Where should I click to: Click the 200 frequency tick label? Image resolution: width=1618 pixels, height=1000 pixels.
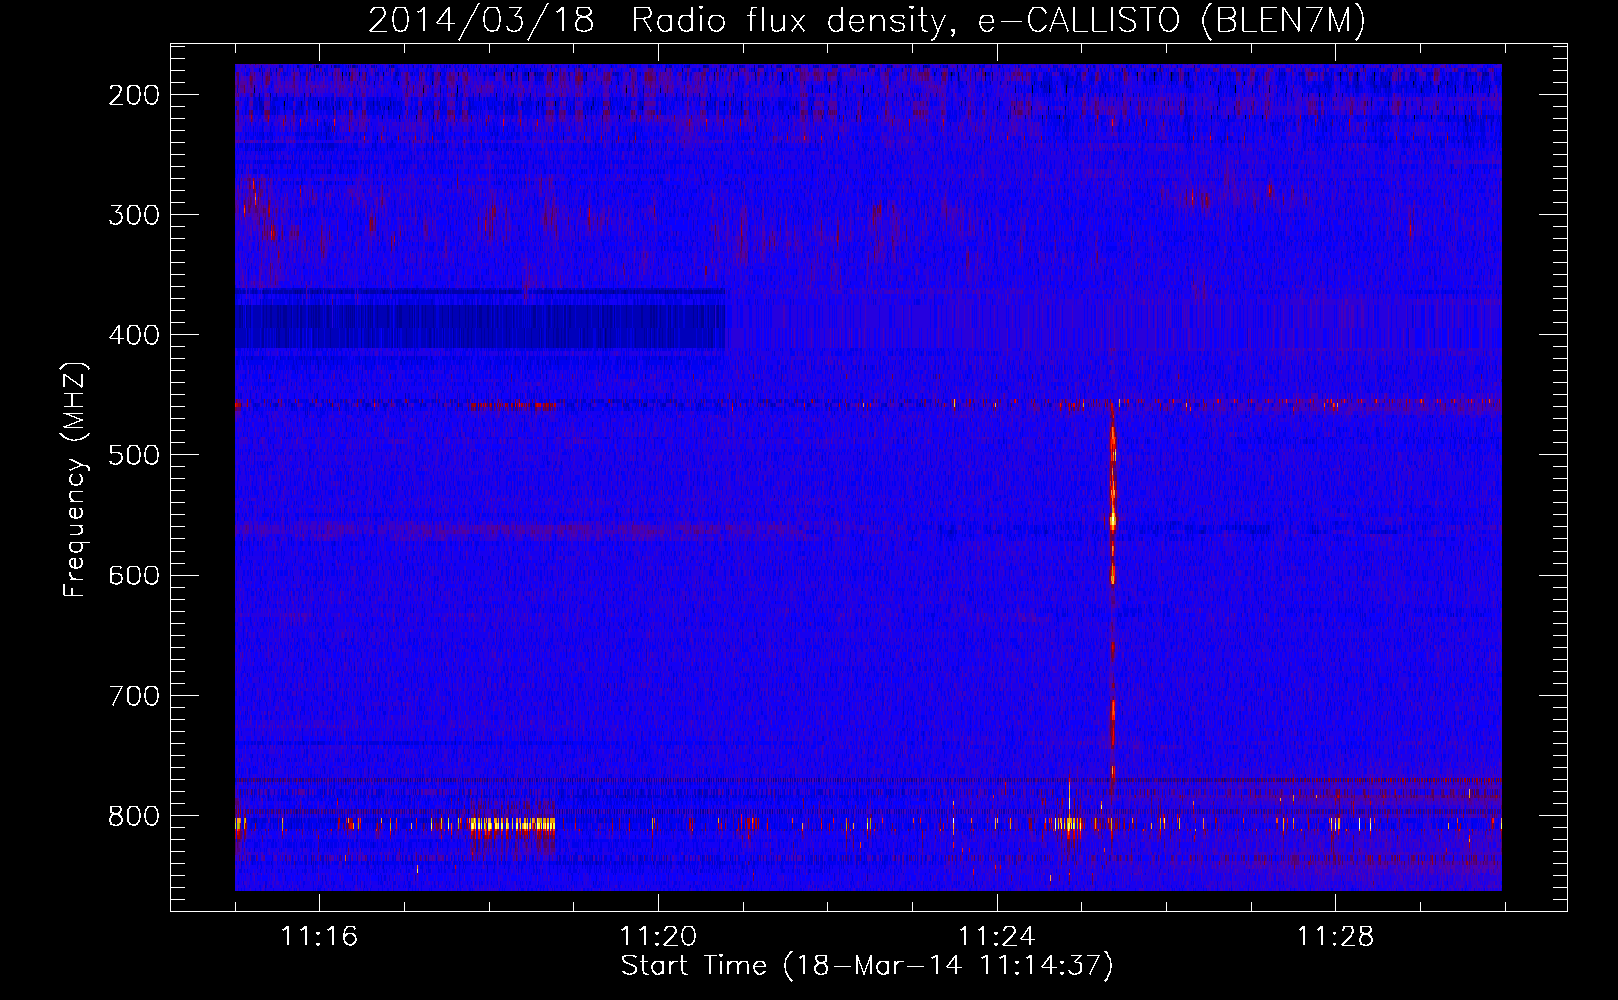point(133,95)
